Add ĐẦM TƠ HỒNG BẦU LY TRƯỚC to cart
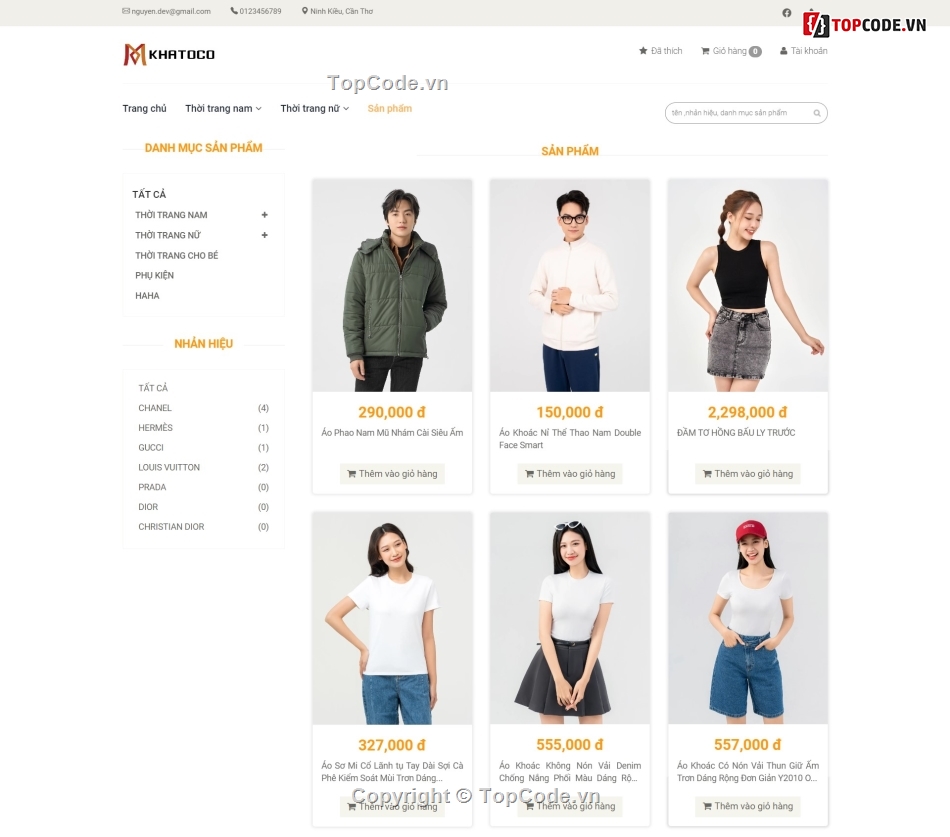 pyautogui.click(x=747, y=474)
